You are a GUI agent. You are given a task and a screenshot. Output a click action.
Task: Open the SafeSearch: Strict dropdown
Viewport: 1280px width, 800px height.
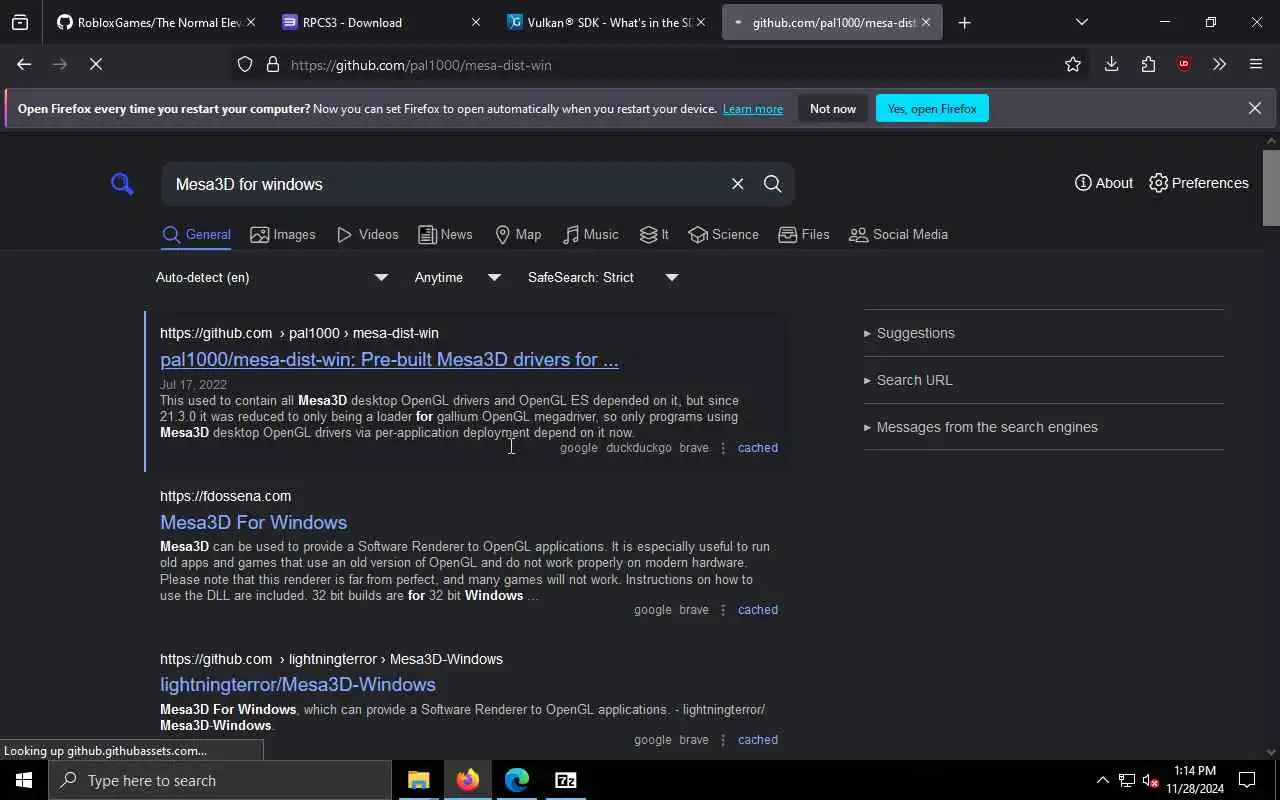coord(603,278)
